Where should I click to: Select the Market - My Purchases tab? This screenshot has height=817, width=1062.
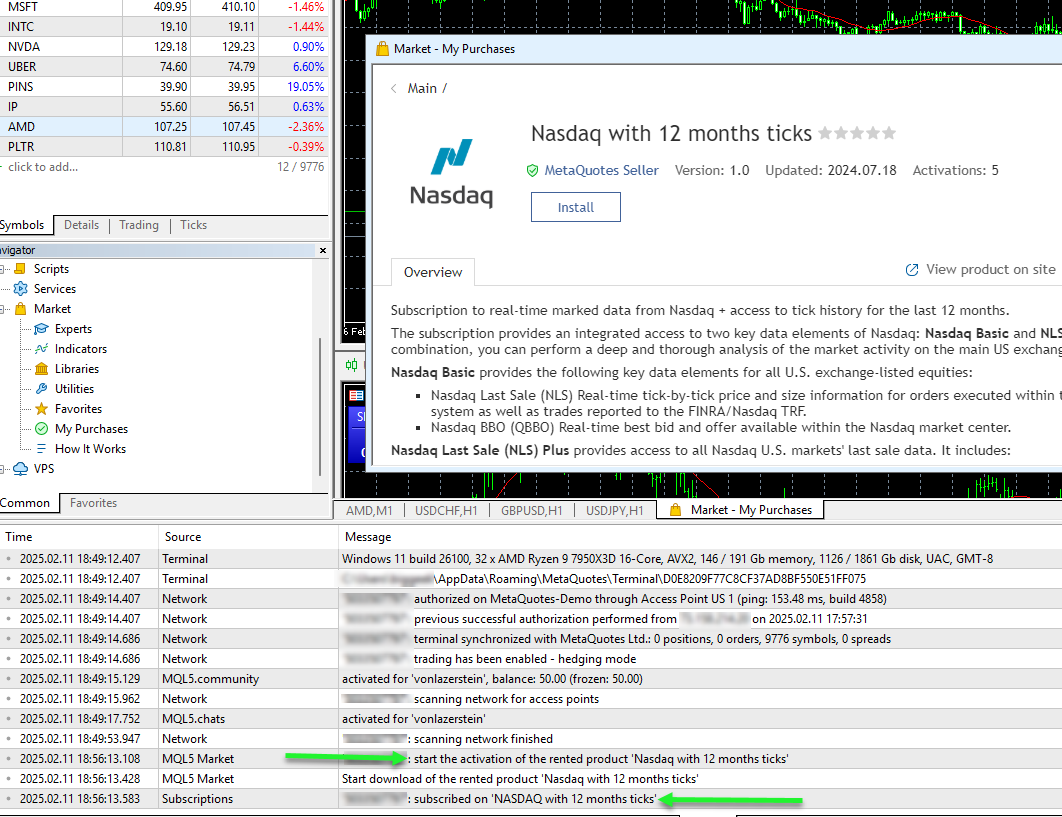coord(740,510)
